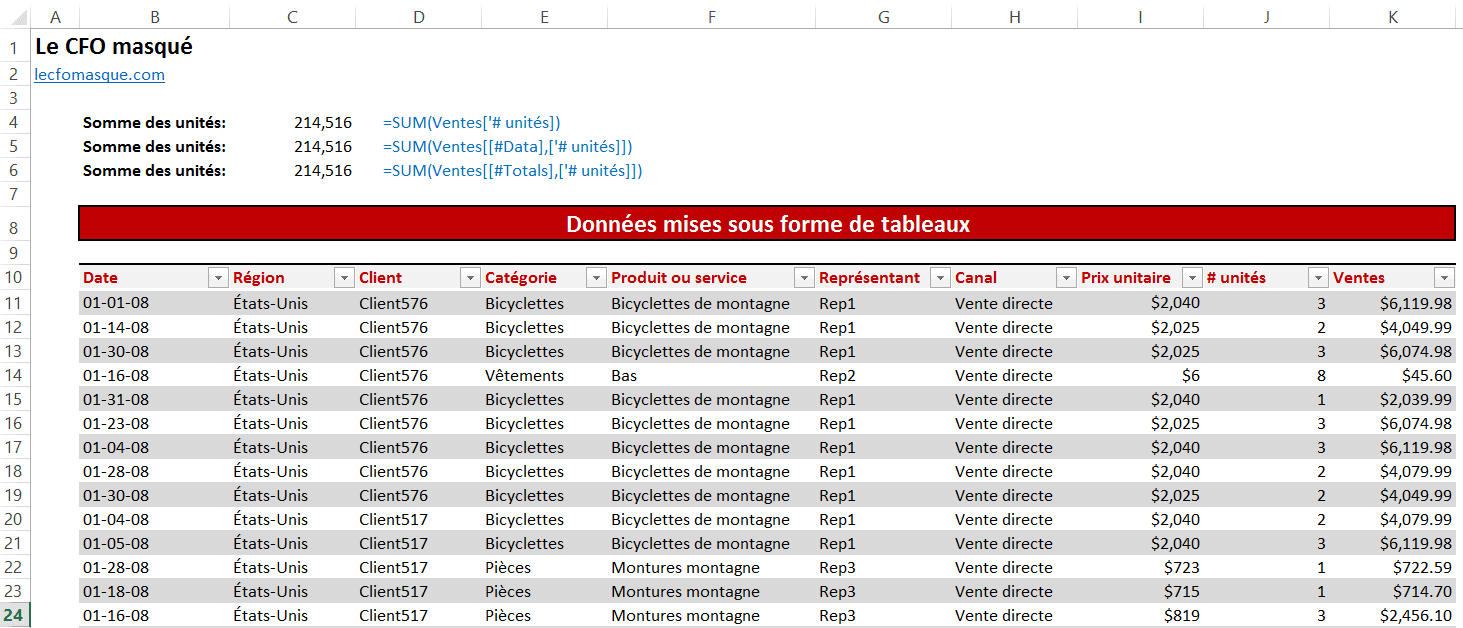Open the # unités filter dropdown
The image size is (1463, 628).
pos(1317,278)
